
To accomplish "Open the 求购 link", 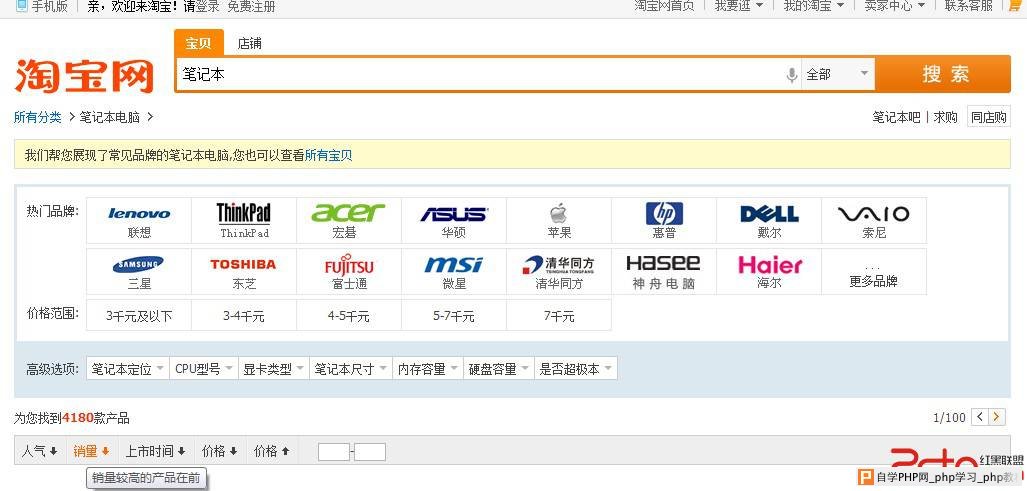I will click(945, 117).
